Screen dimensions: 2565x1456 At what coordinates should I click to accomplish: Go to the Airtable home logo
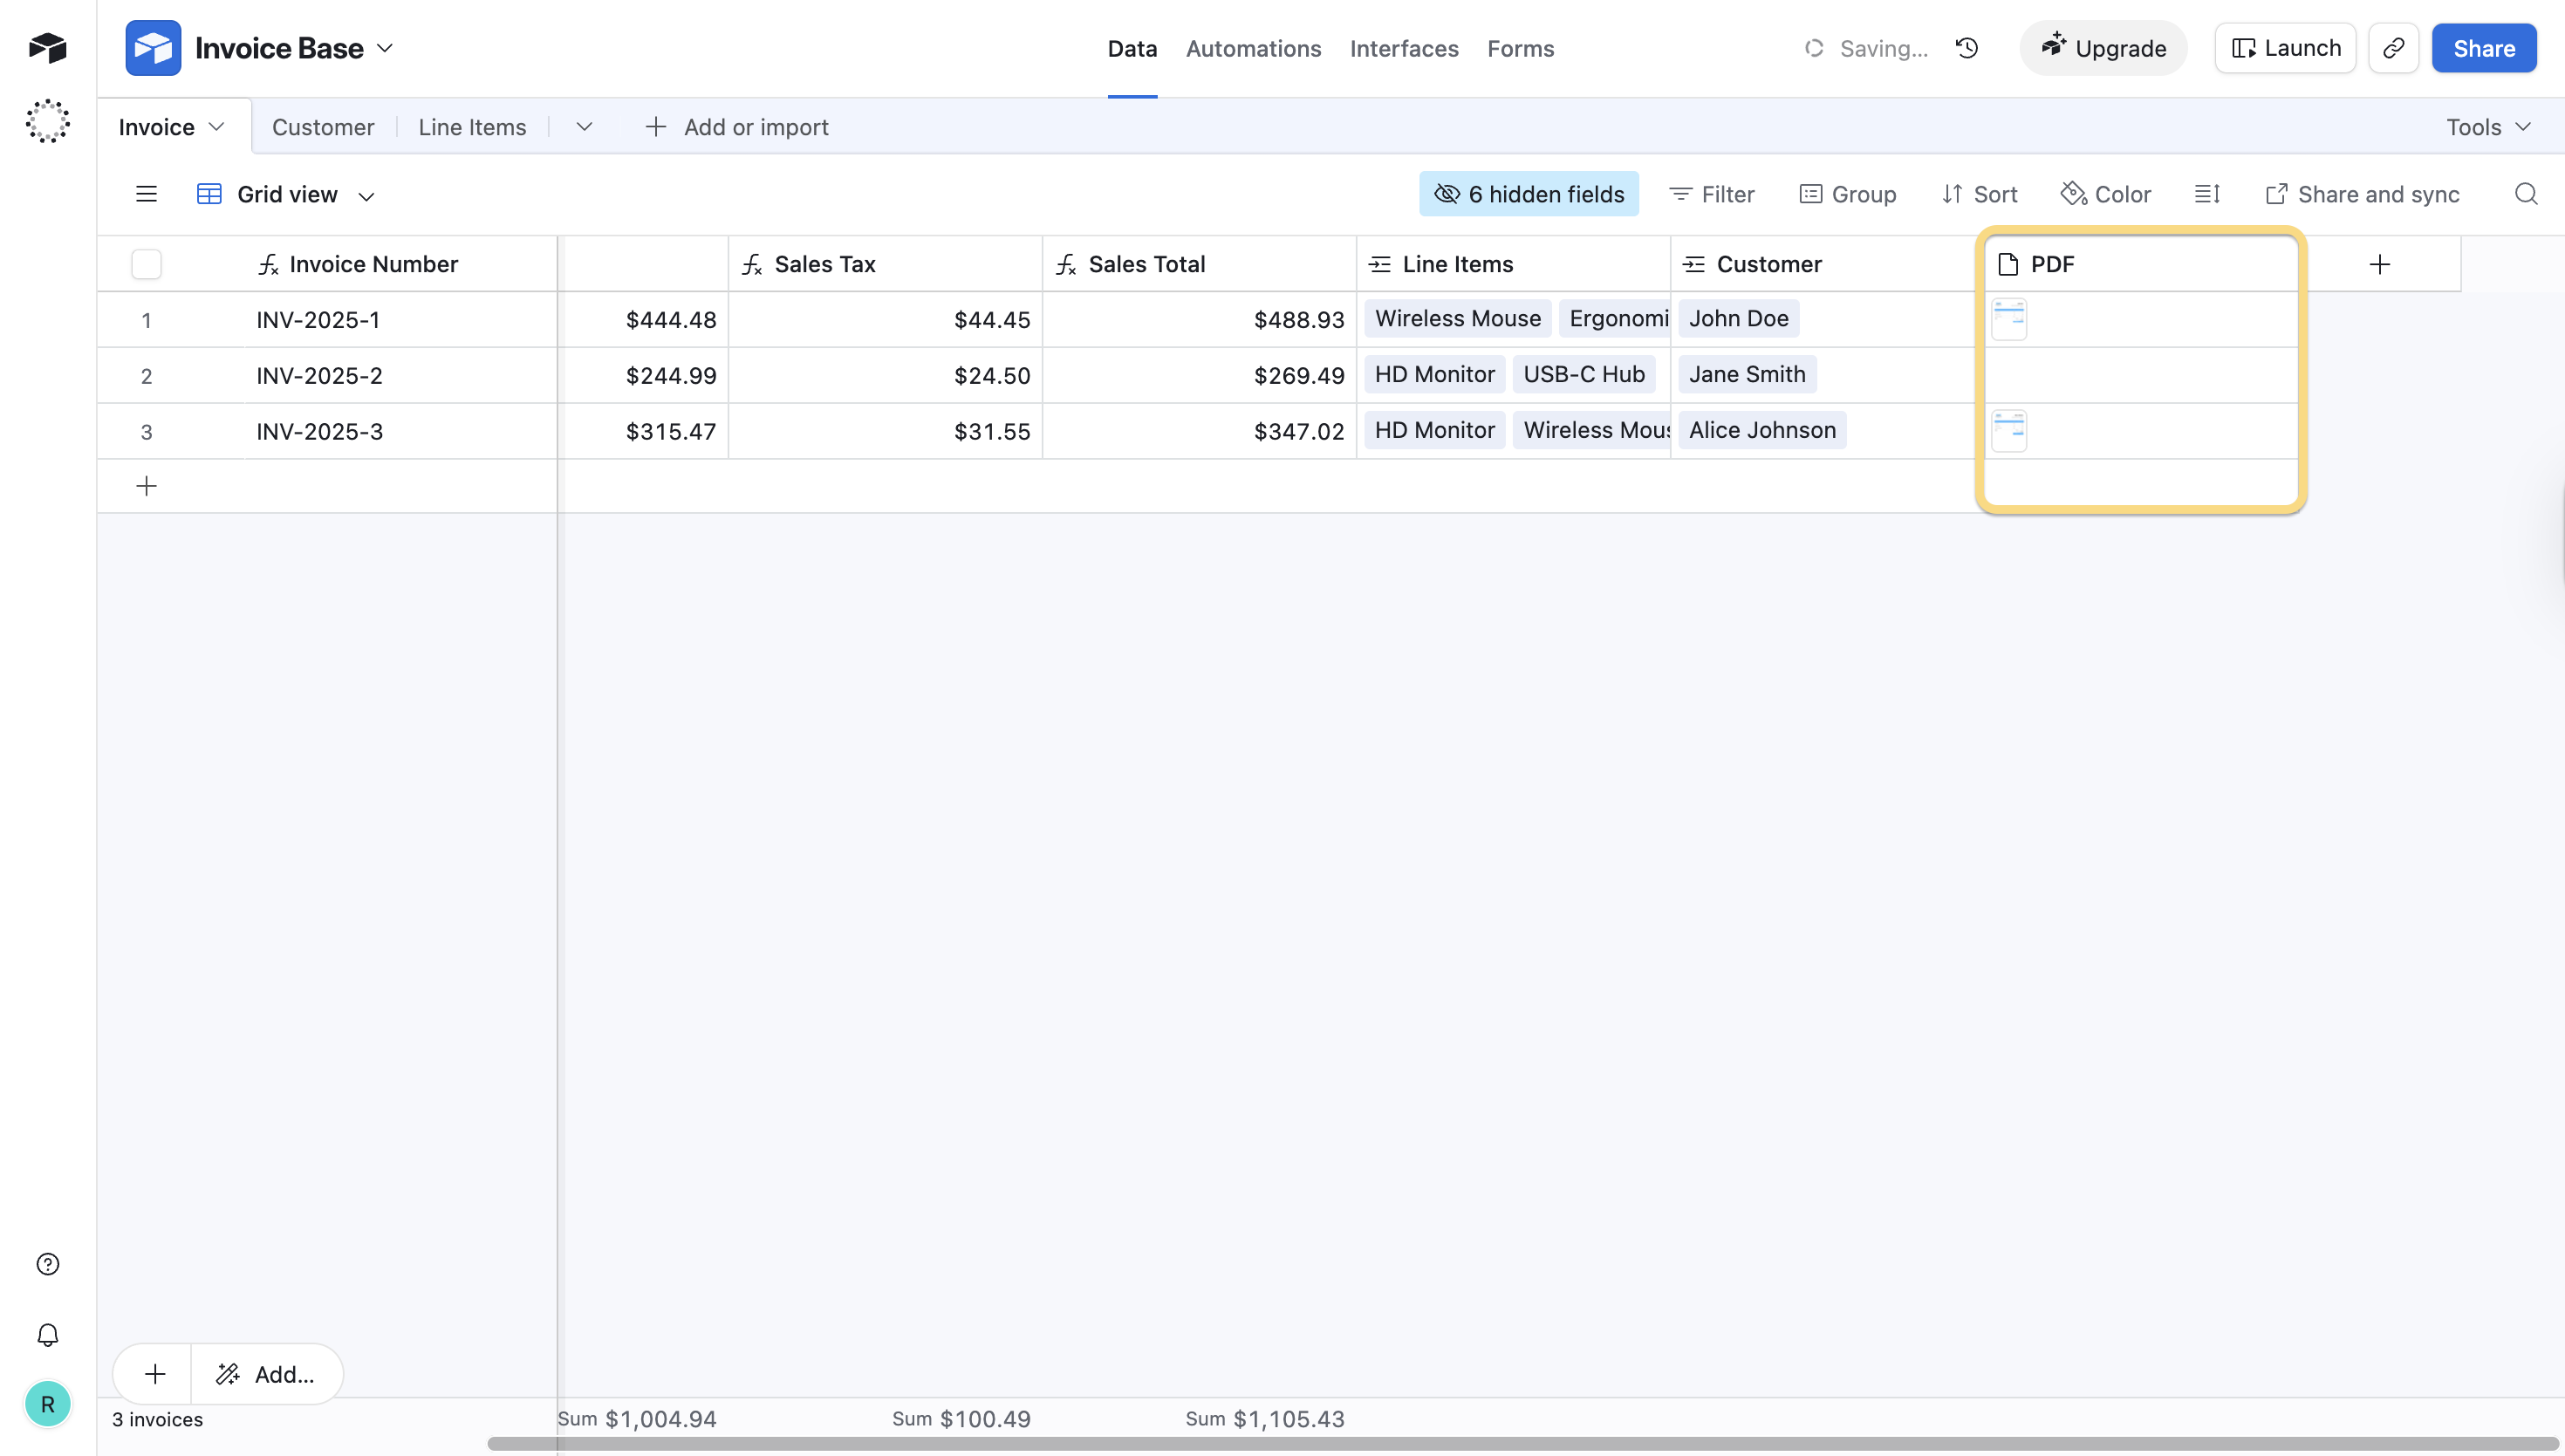coord(48,48)
